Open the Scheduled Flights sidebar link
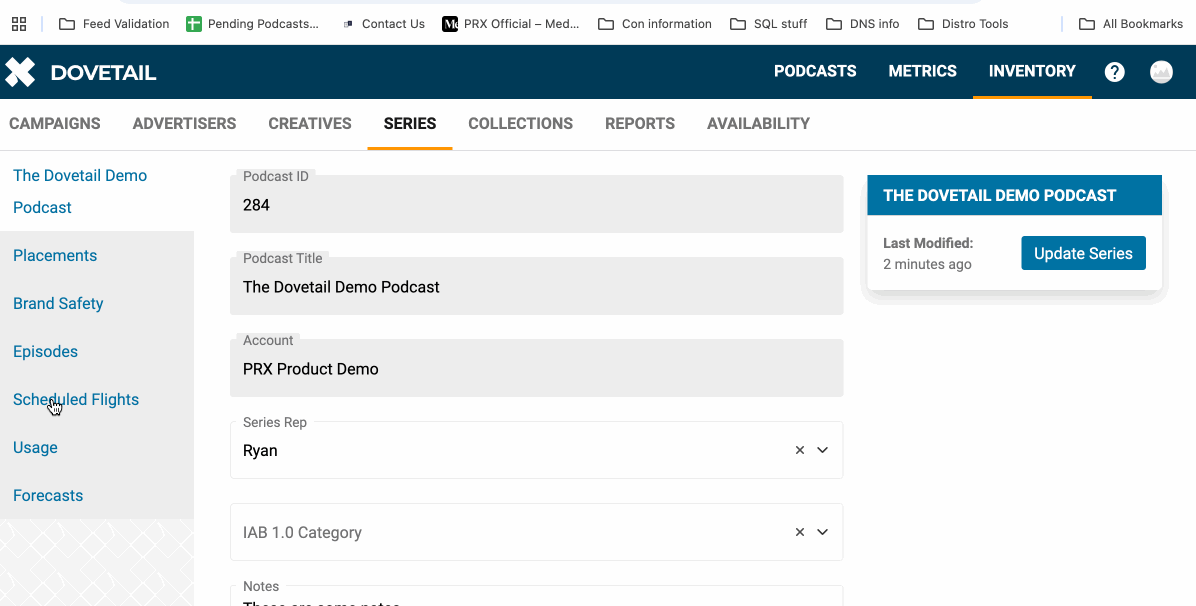 tap(76, 400)
